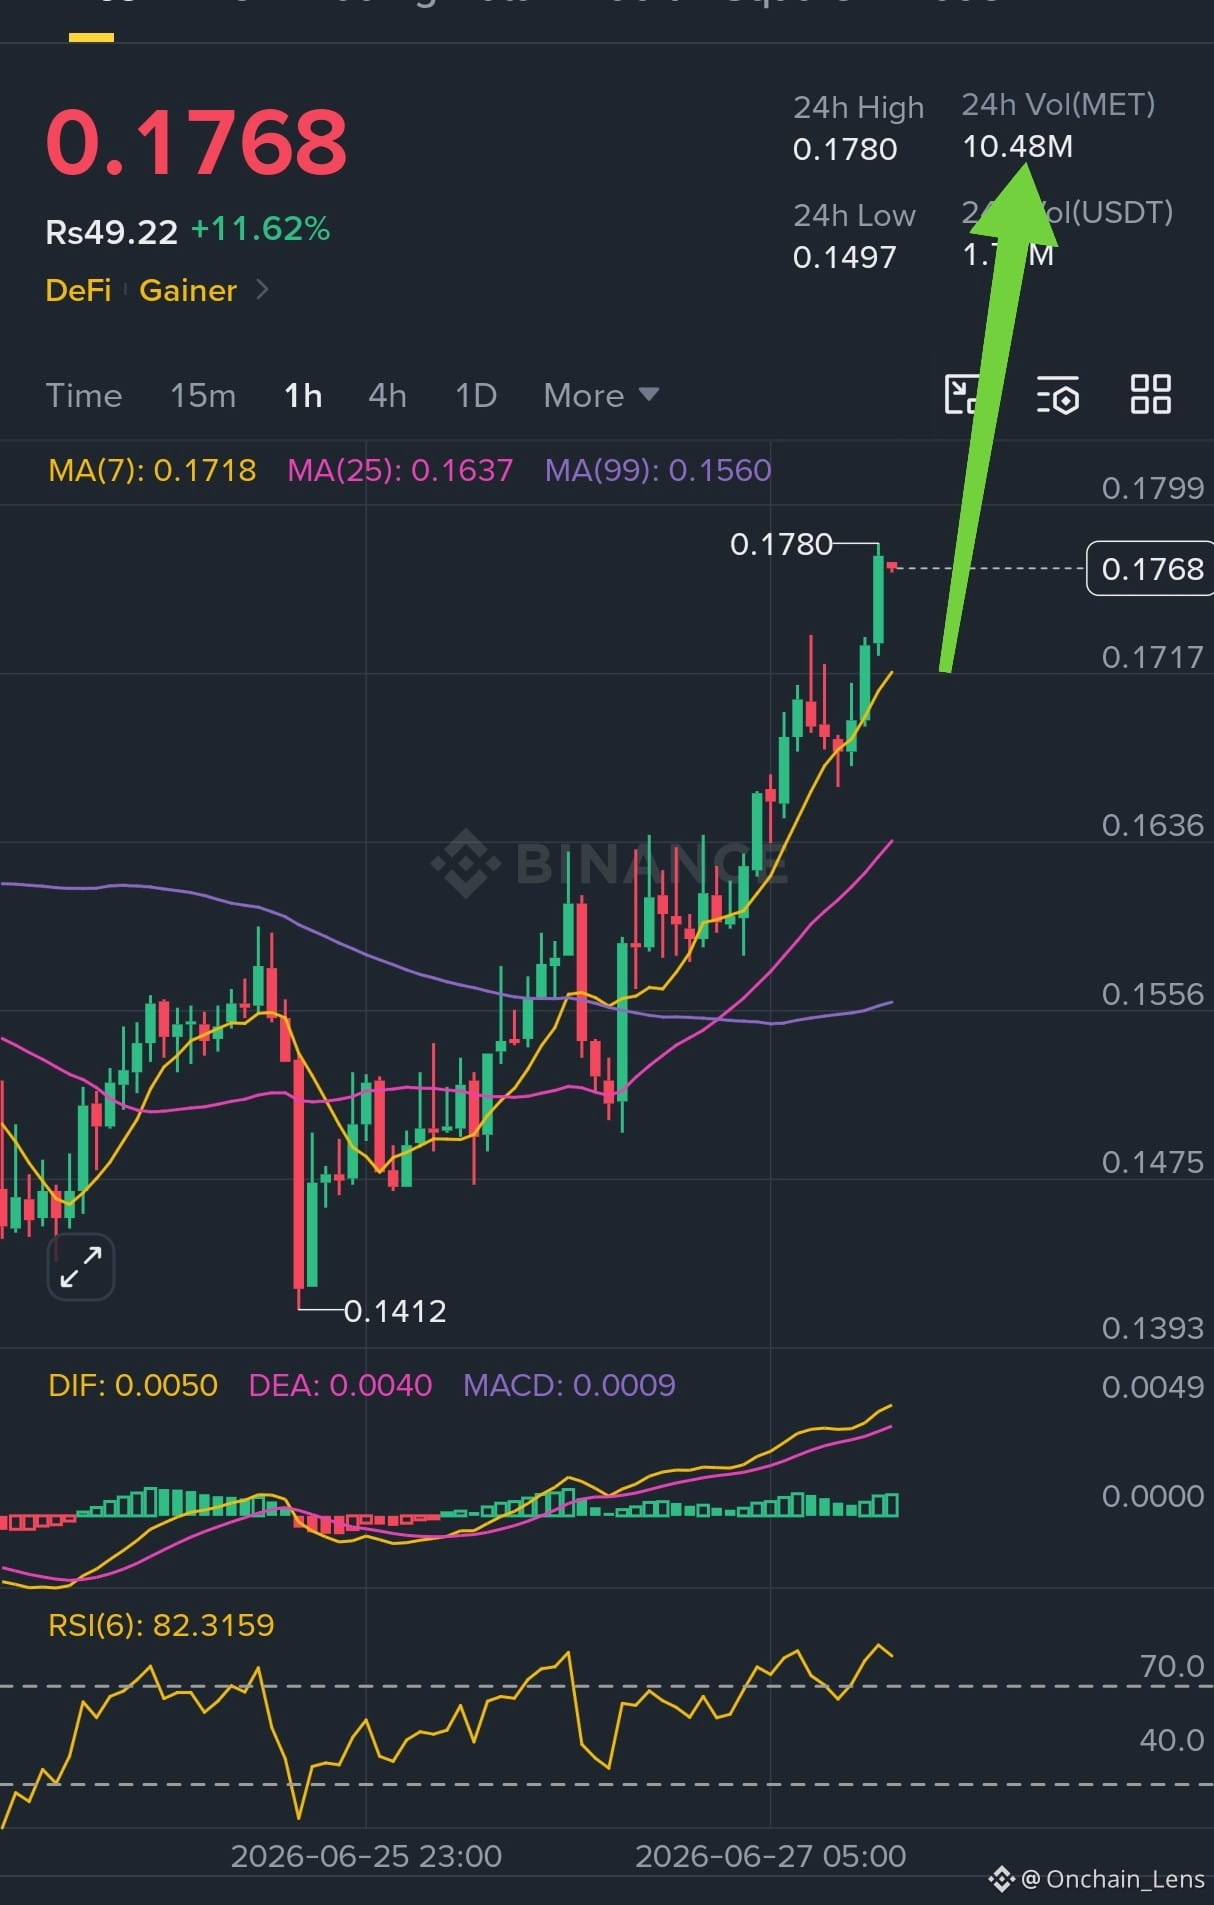Click the 0.1393 price axis label
This screenshot has width=1214, height=1905.
click(1152, 1328)
